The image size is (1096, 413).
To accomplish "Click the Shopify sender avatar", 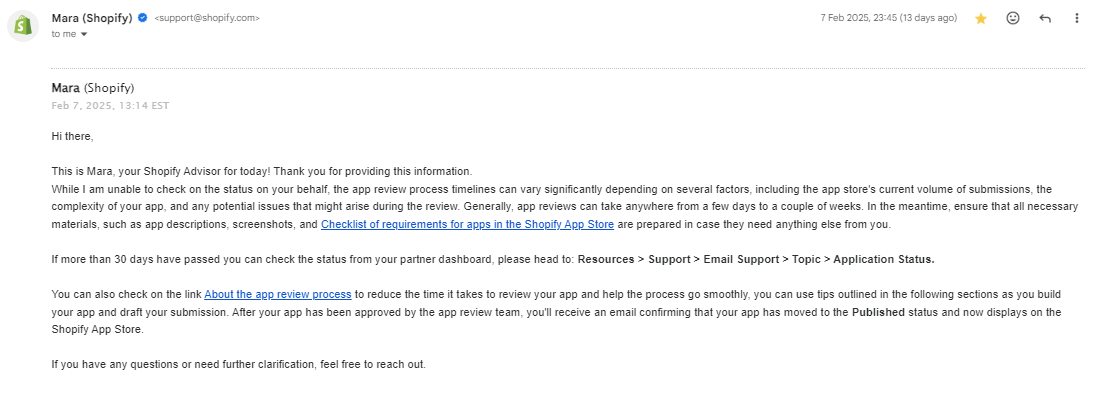I will (x=22, y=25).
